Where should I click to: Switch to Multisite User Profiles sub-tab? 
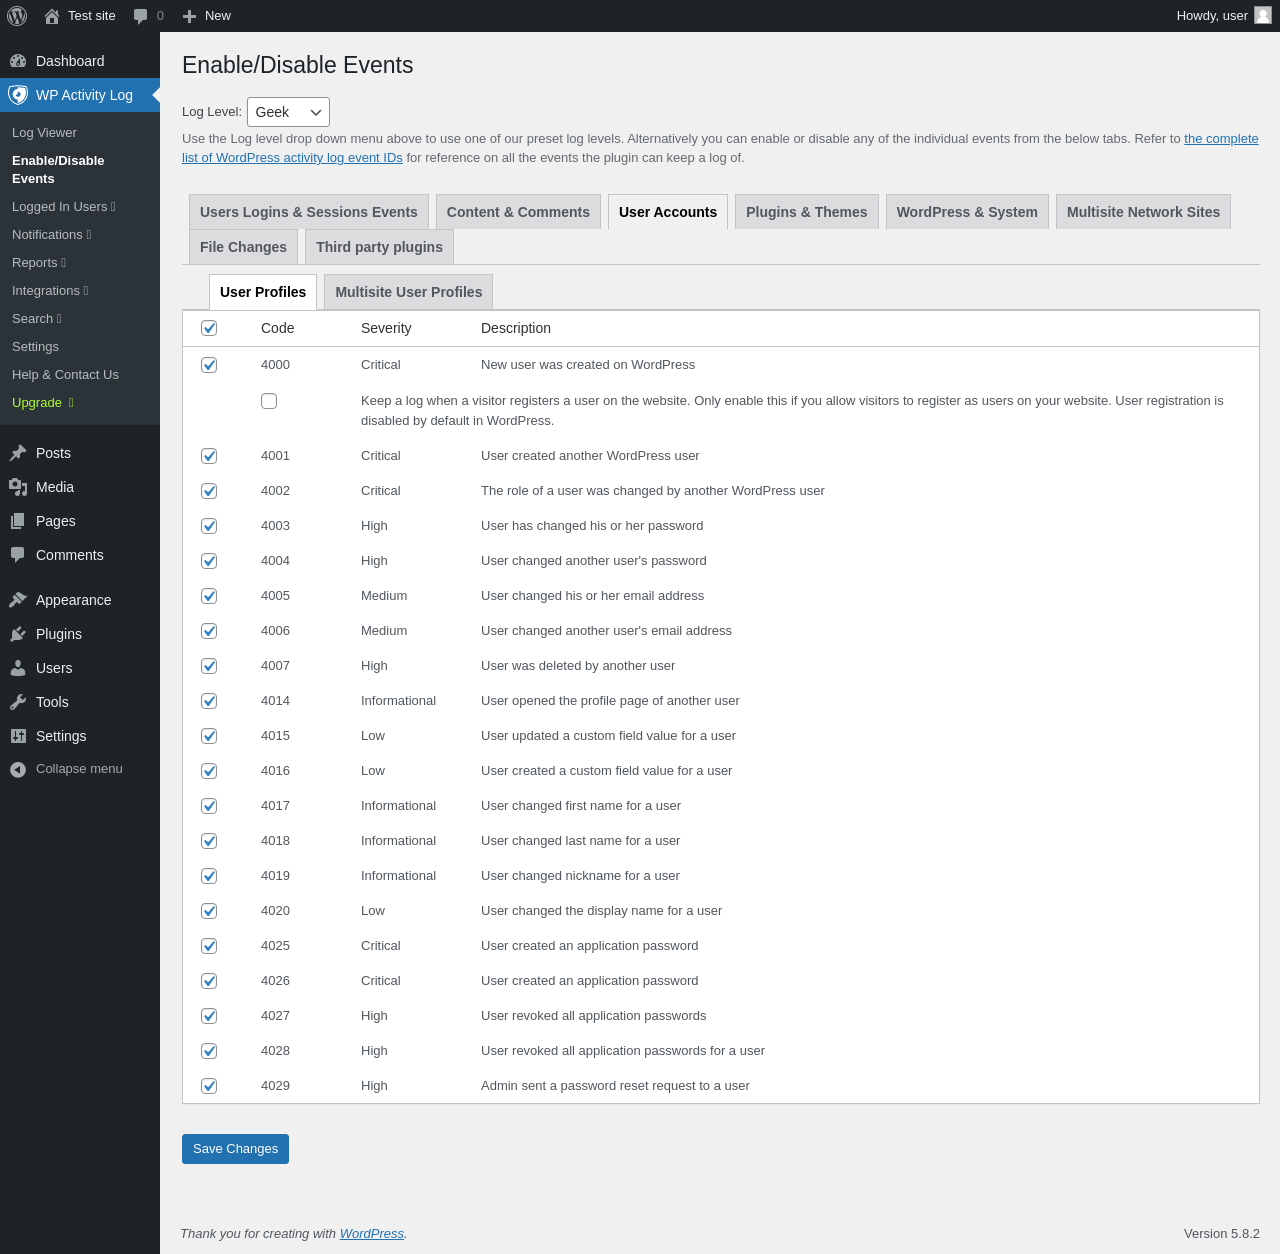pos(409,292)
